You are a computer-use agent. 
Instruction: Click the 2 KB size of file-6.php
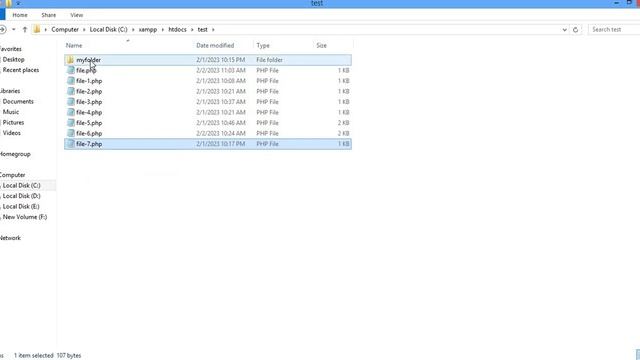coord(343,133)
